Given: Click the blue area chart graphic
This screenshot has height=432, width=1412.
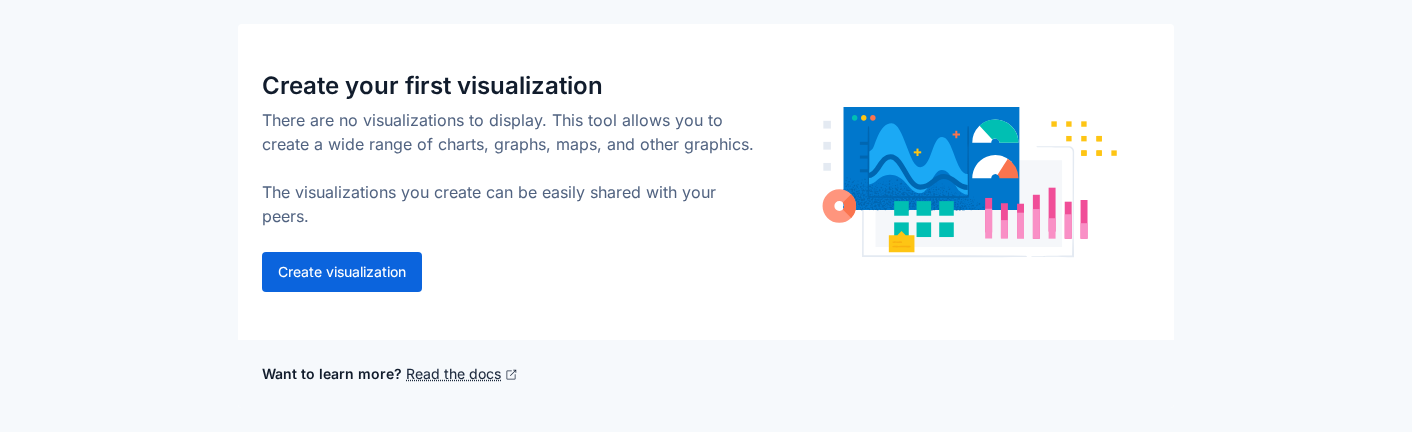Looking at the screenshot, I should point(918,159).
